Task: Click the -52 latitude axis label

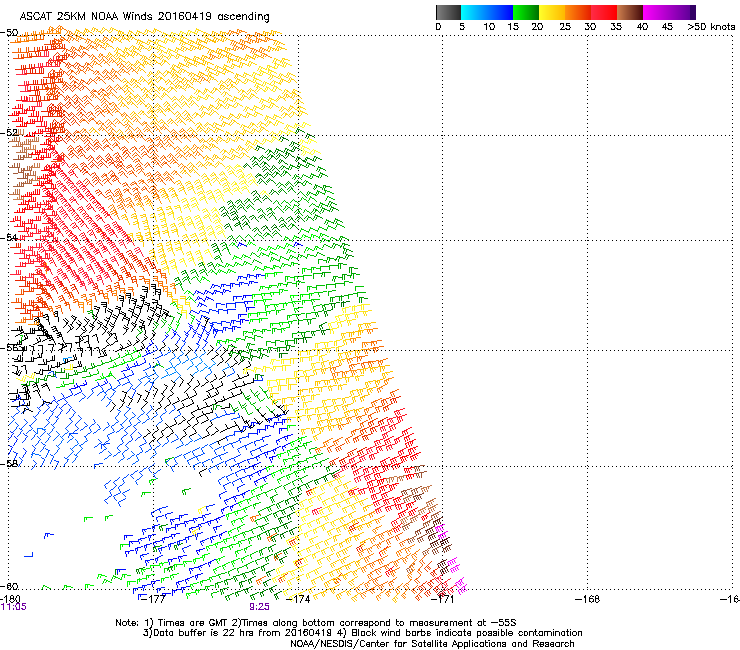Action: pos(9,133)
